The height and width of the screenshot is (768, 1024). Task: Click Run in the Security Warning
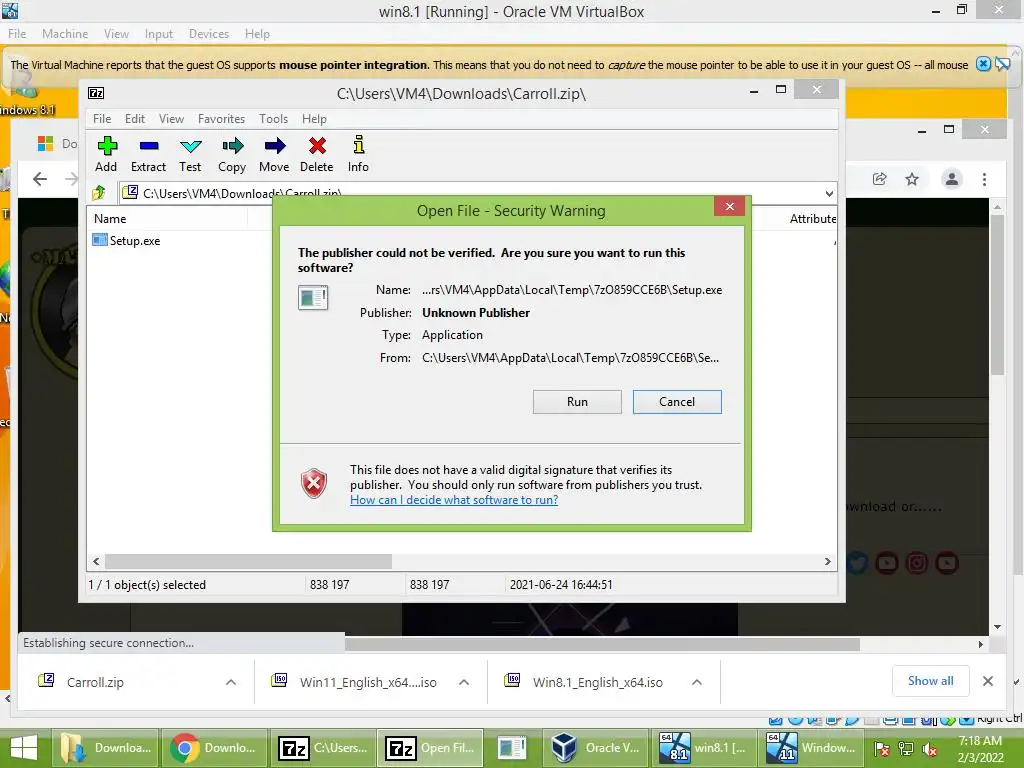click(577, 402)
